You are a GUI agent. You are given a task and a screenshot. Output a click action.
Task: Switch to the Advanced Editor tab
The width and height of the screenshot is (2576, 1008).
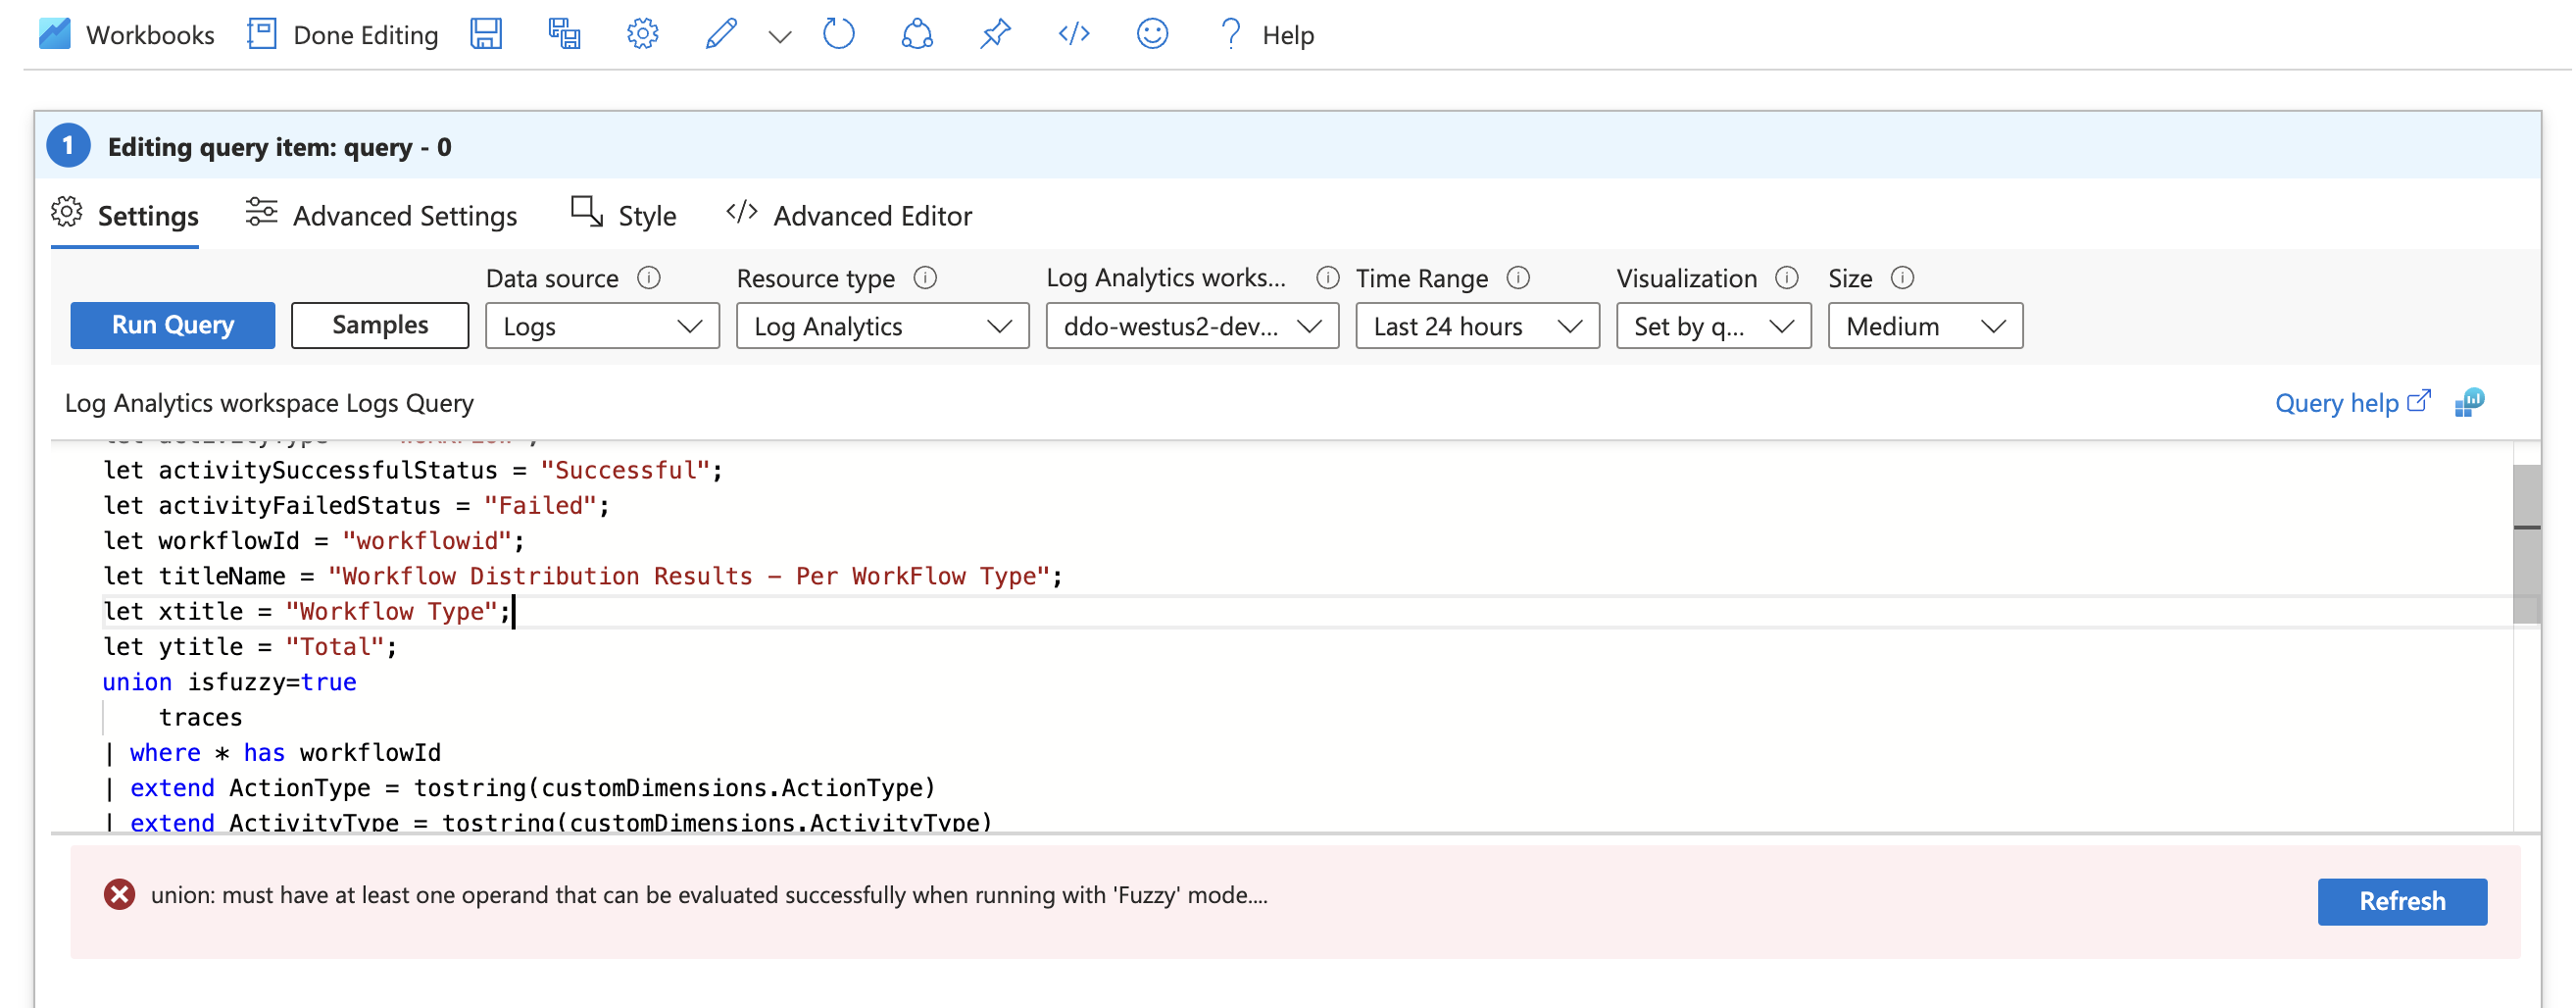coord(849,215)
